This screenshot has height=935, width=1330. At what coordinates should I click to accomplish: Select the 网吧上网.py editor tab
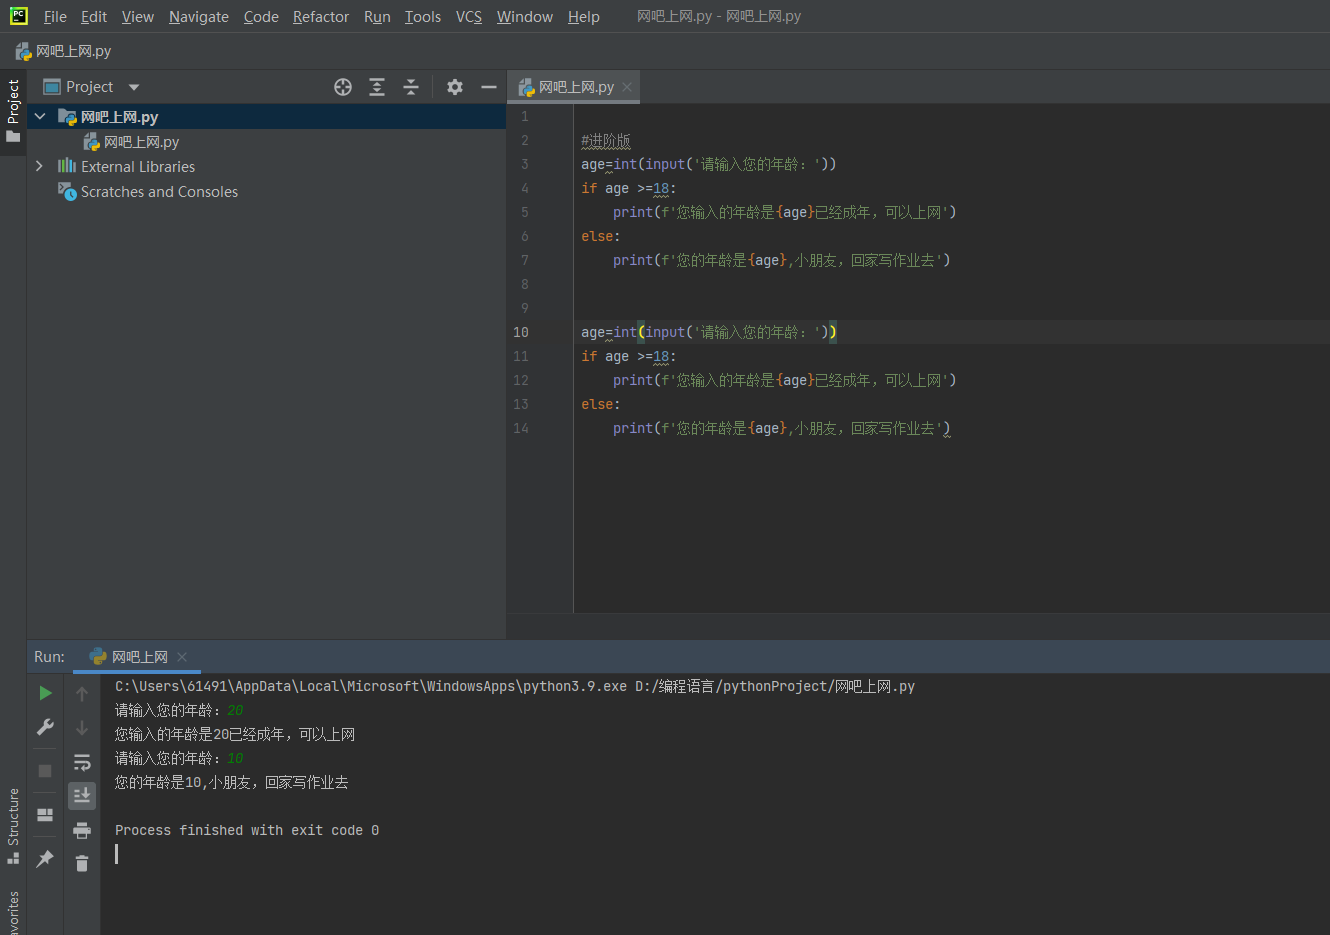click(x=575, y=87)
